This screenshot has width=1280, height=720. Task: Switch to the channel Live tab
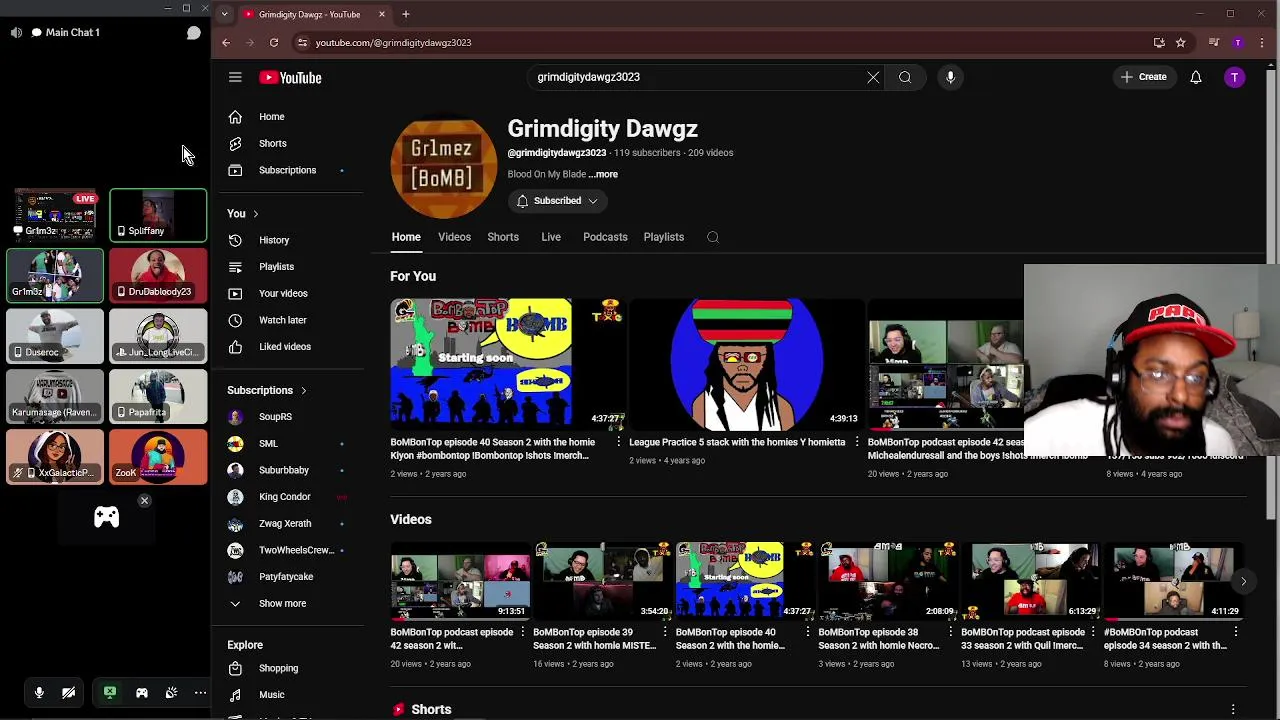[551, 237]
